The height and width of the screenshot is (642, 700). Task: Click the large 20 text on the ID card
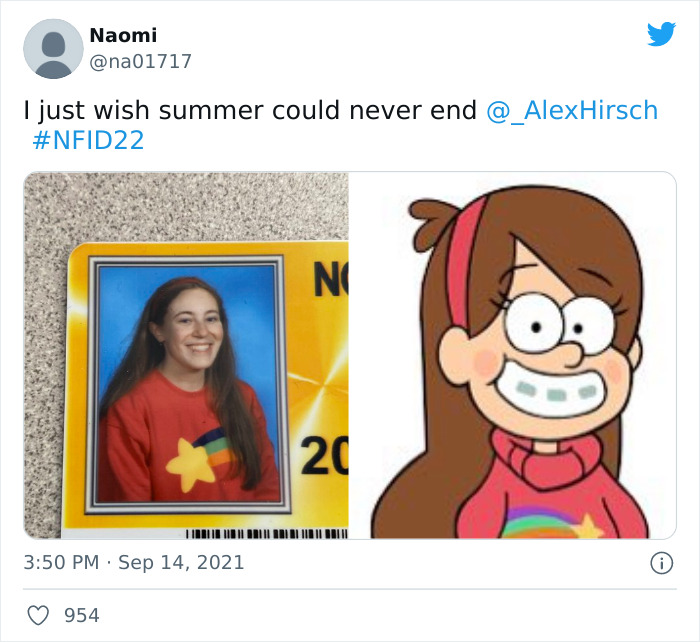[324, 455]
